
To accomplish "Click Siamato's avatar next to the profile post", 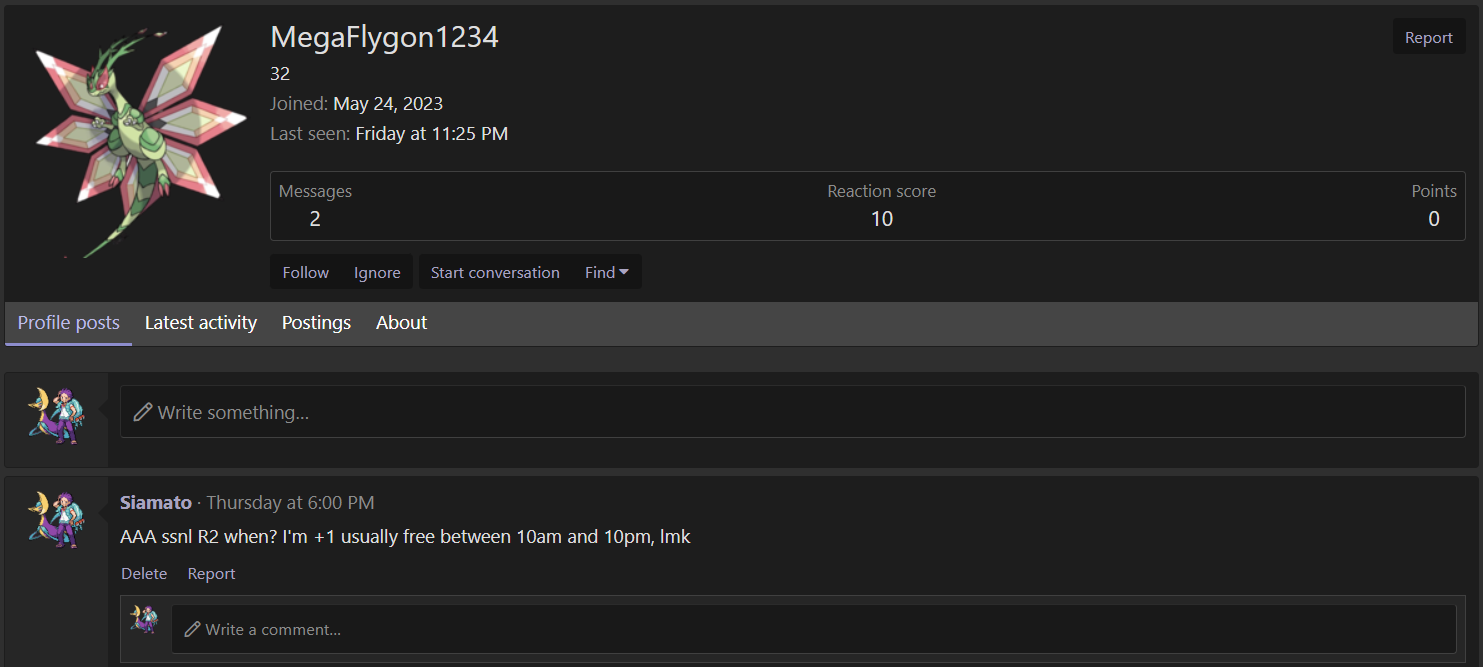I will click(x=56, y=519).
